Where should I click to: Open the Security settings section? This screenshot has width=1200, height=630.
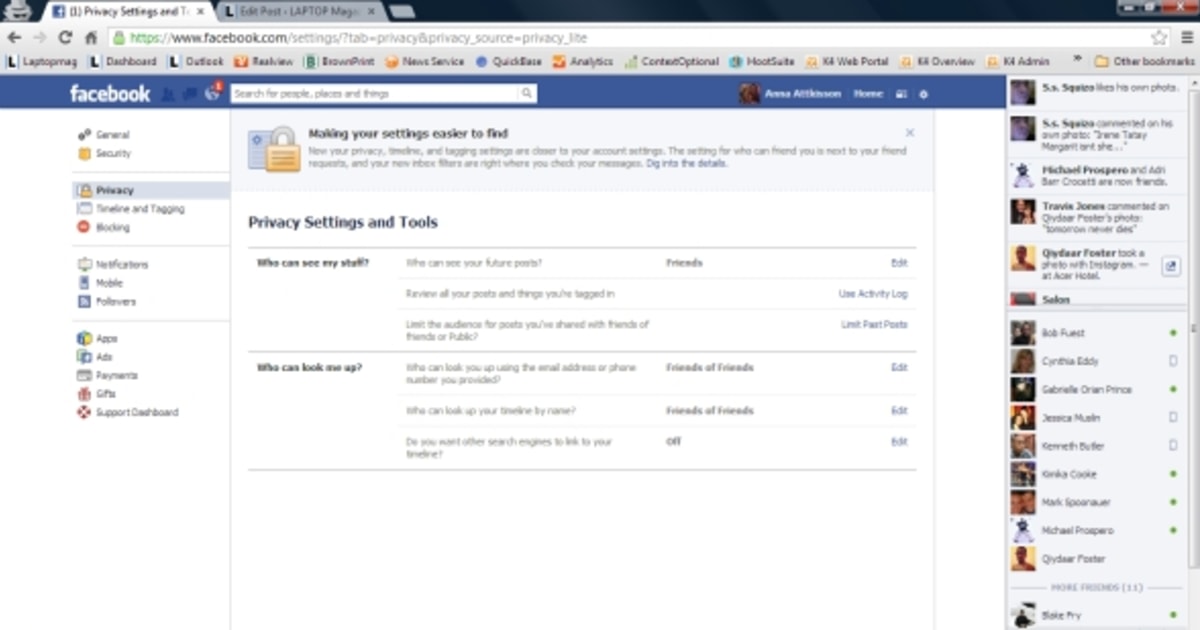click(112, 153)
